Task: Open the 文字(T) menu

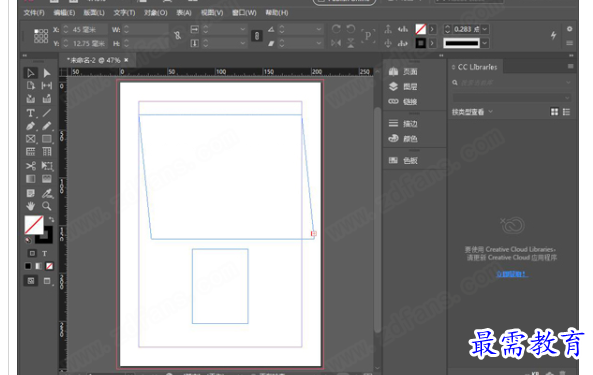Action: click(124, 13)
